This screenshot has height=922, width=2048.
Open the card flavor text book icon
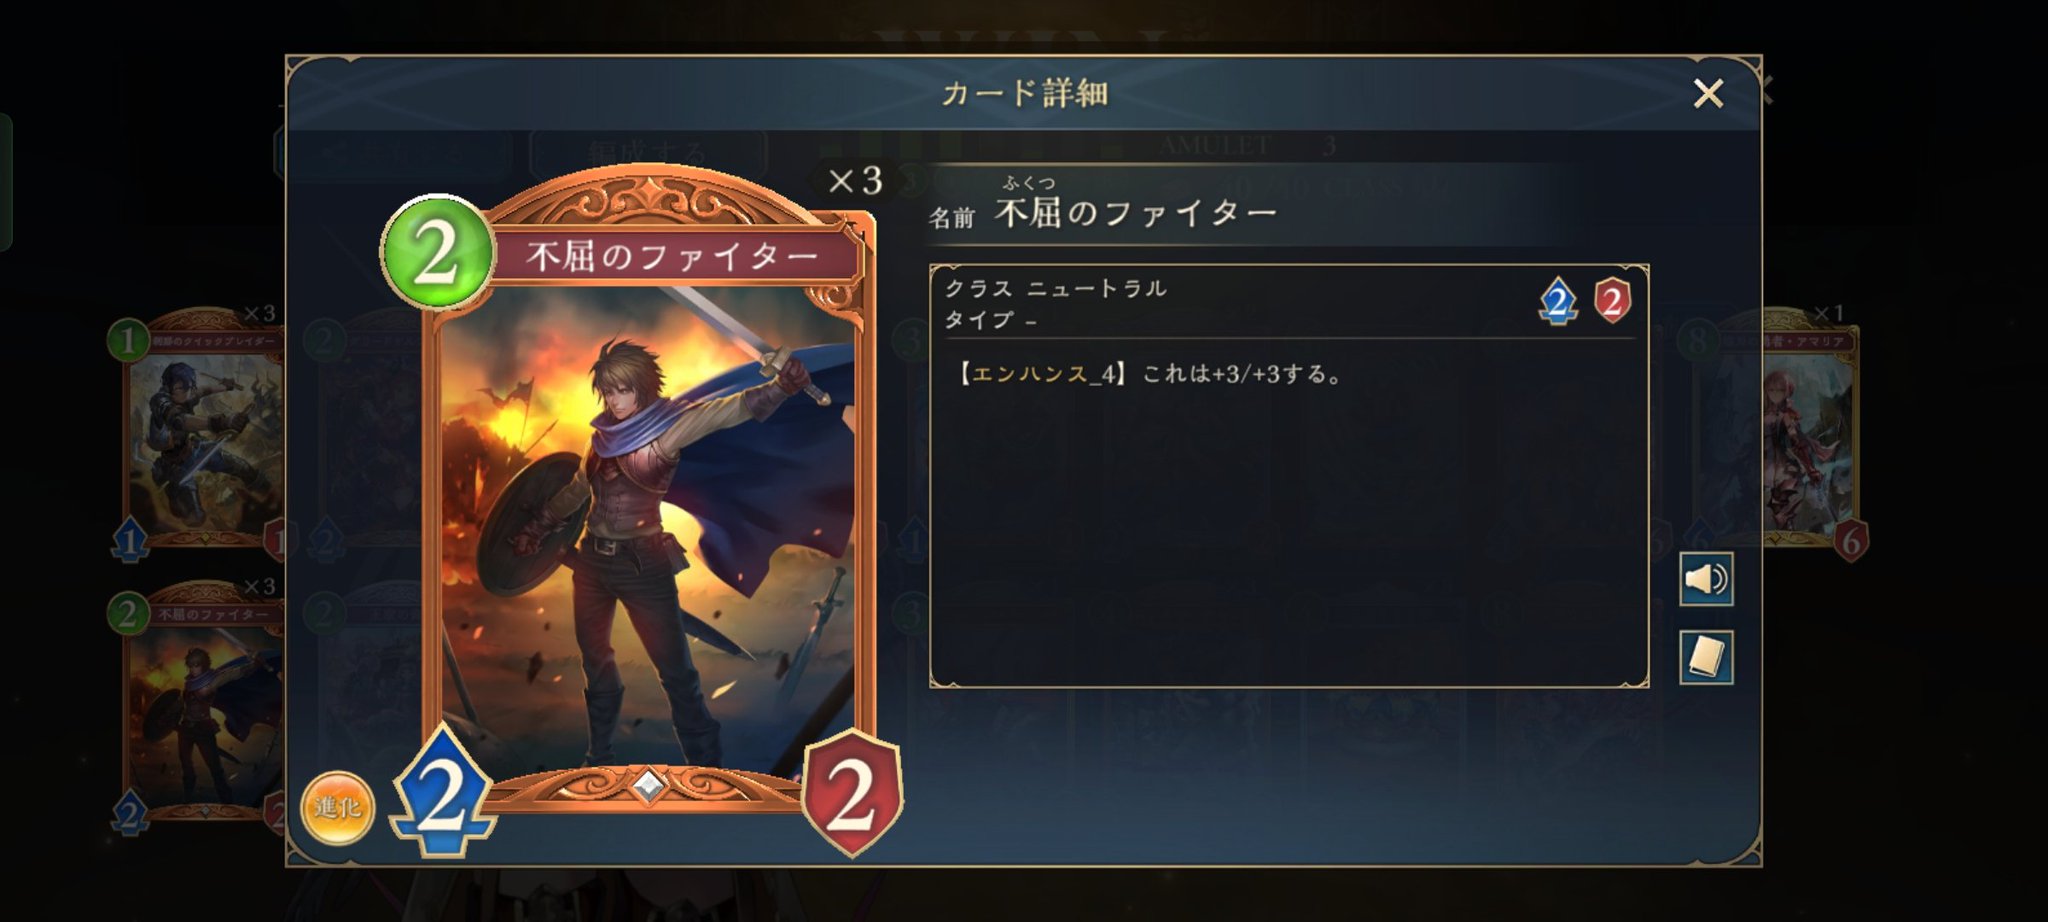point(1706,657)
